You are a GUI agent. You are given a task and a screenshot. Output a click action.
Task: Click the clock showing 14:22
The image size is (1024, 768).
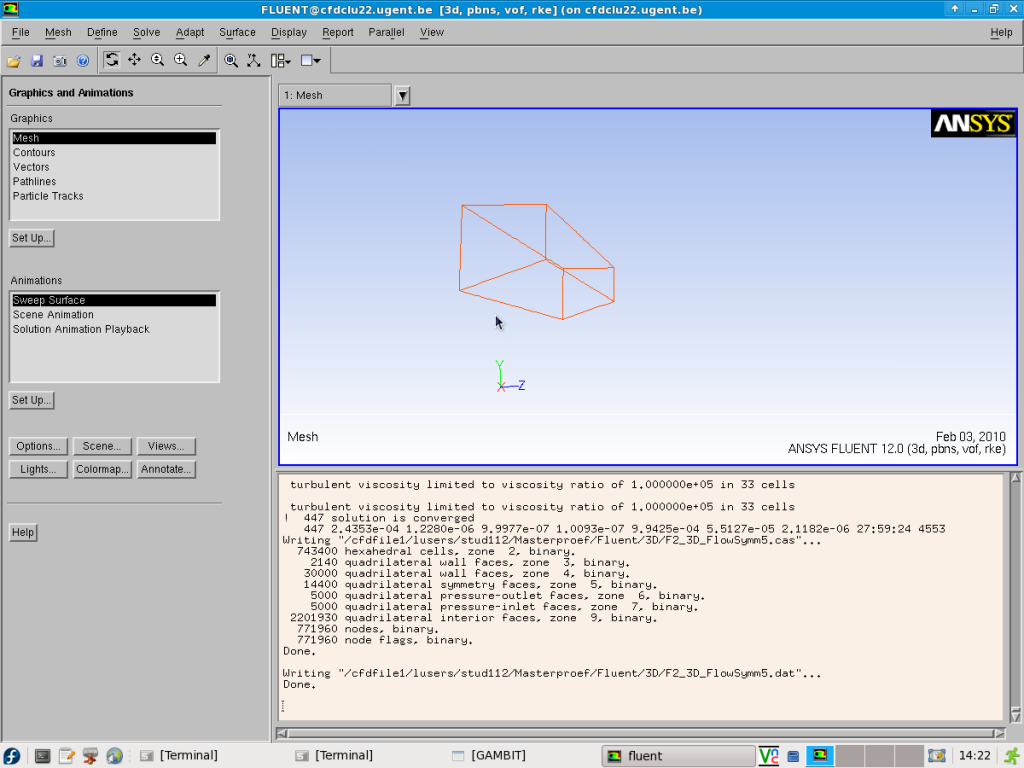click(x=974, y=756)
